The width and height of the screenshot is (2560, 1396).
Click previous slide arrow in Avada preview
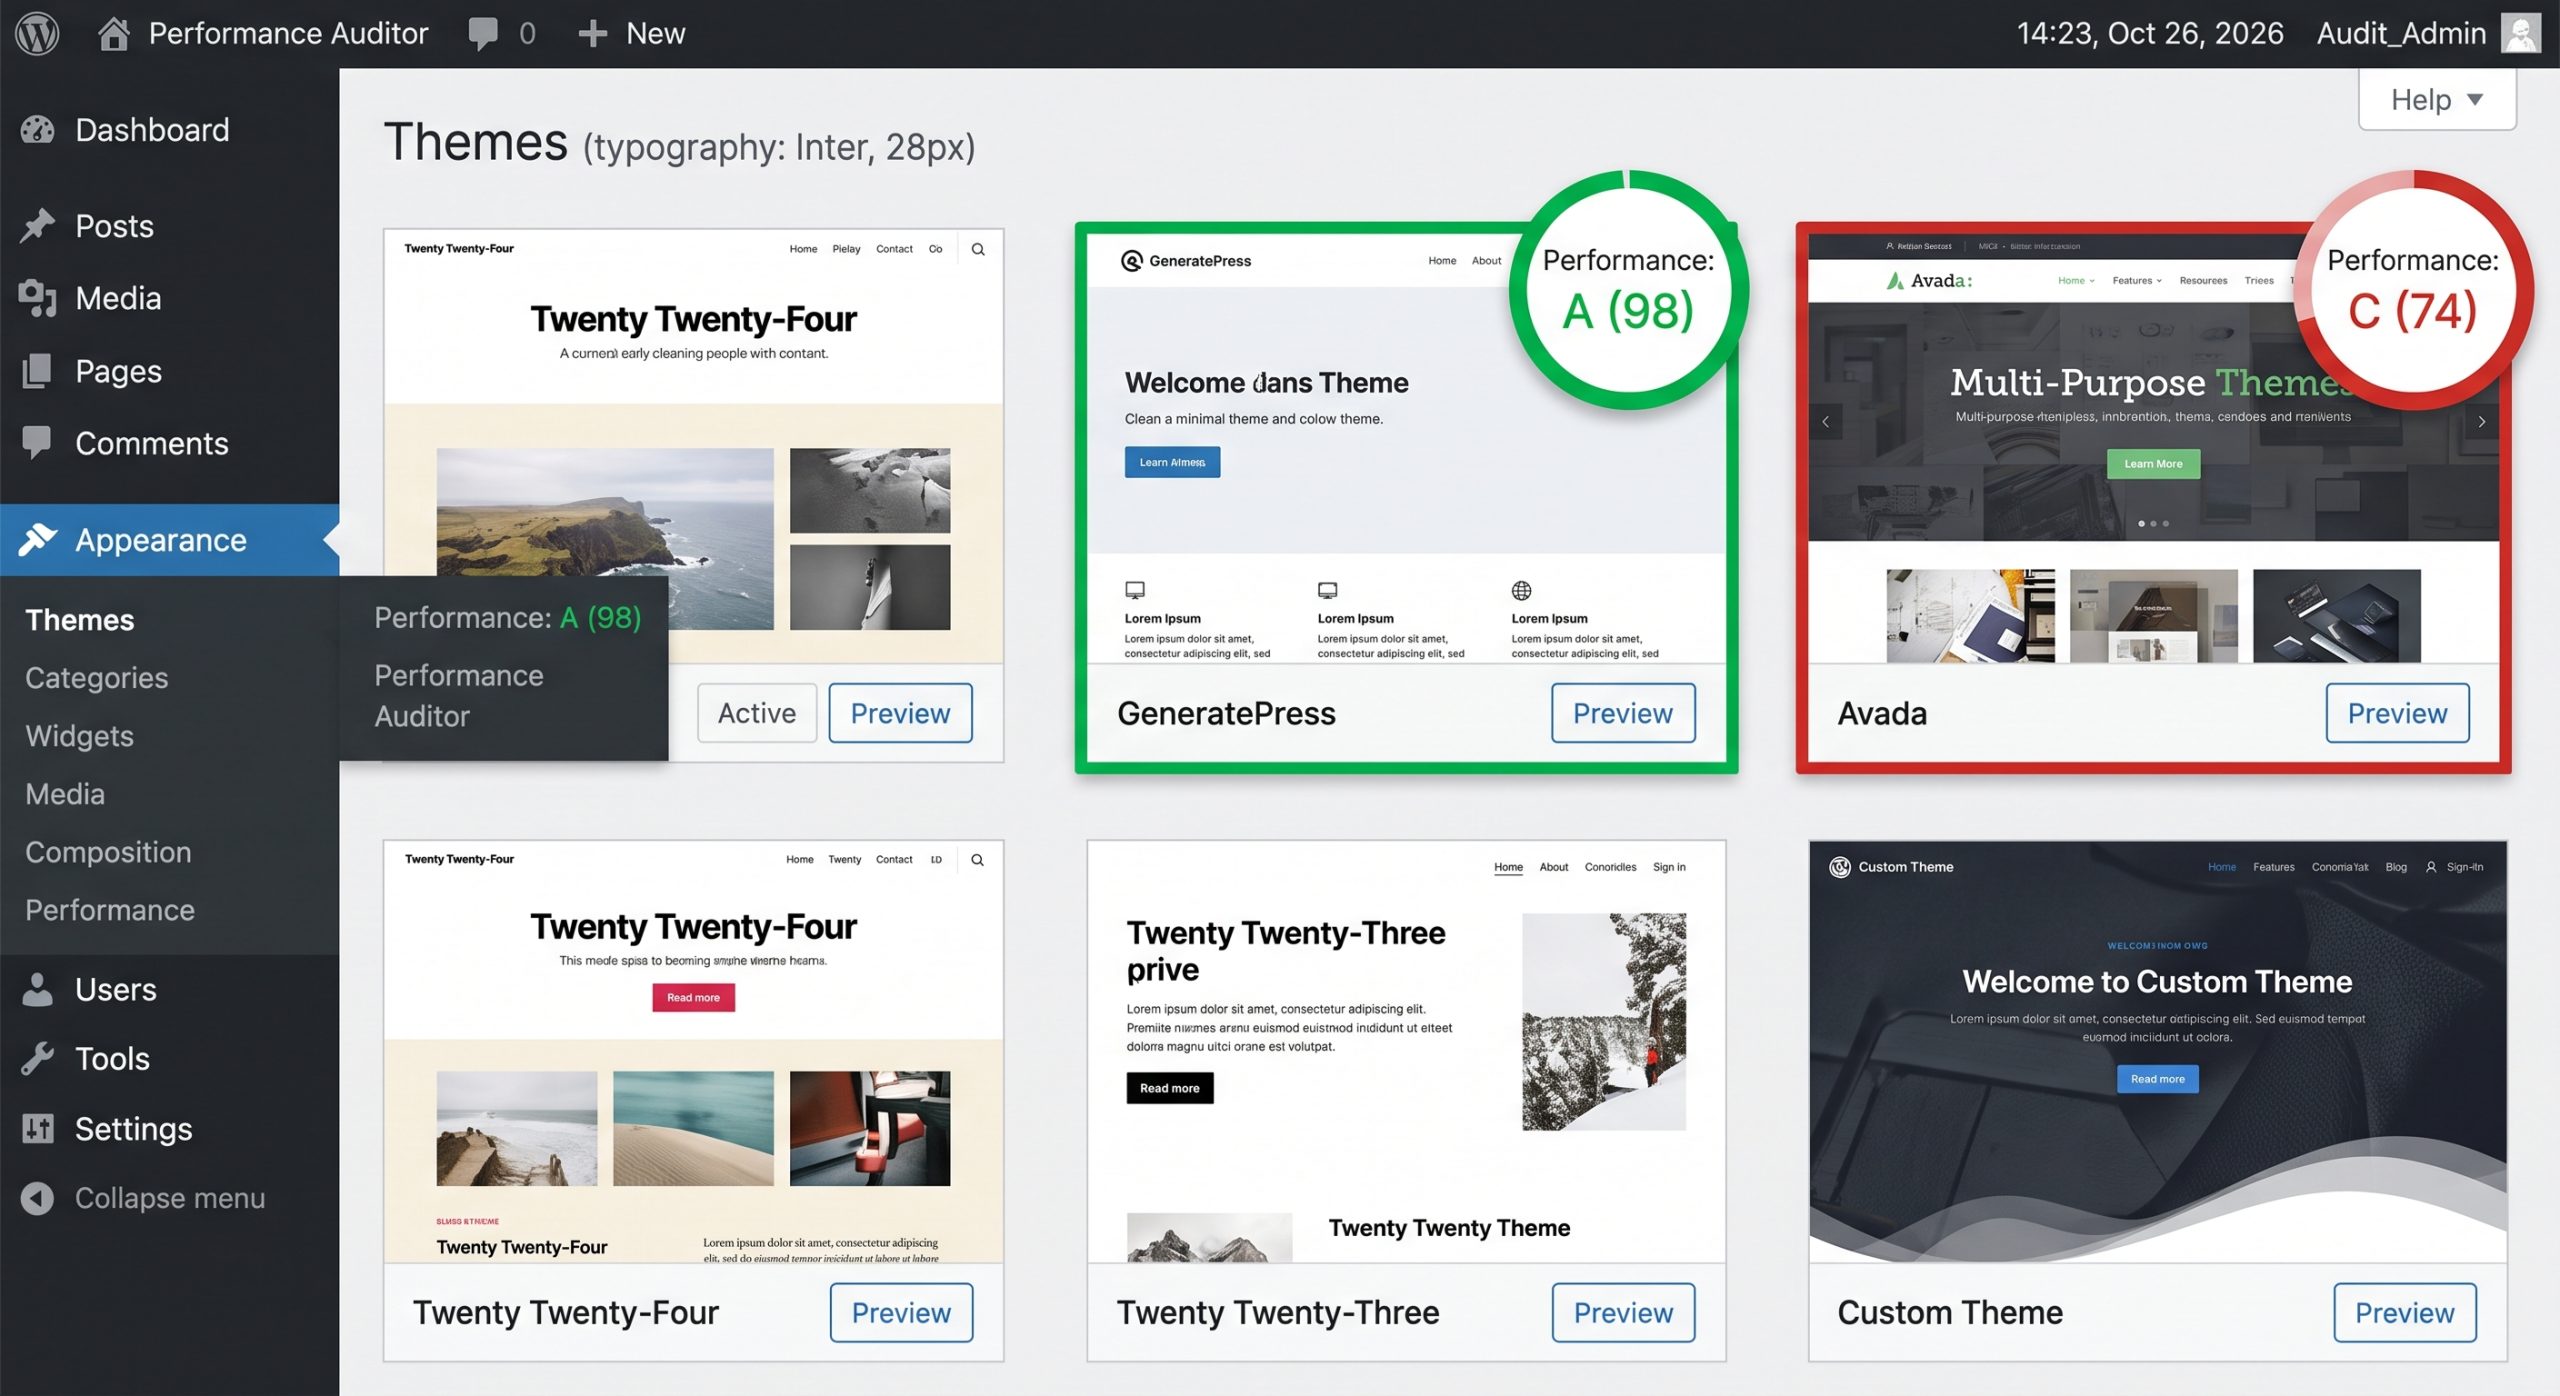click(1826, 421)
